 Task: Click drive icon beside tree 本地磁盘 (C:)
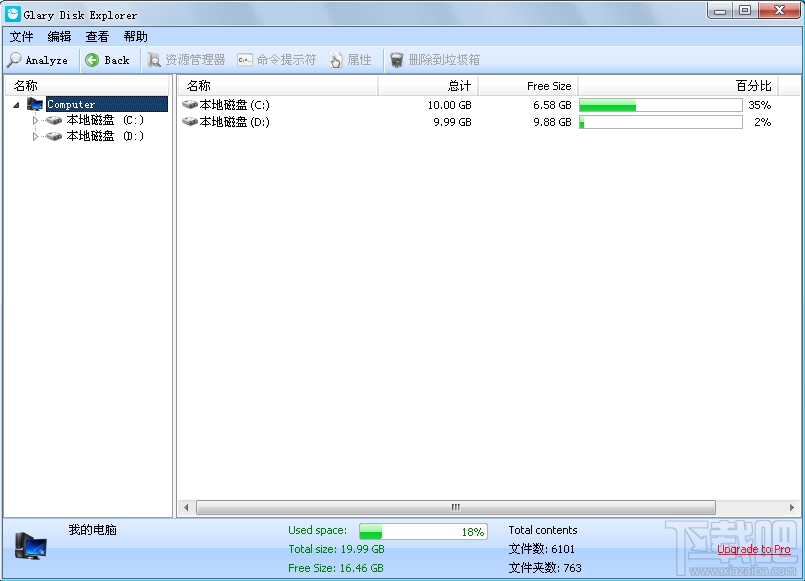click(53, 120)
